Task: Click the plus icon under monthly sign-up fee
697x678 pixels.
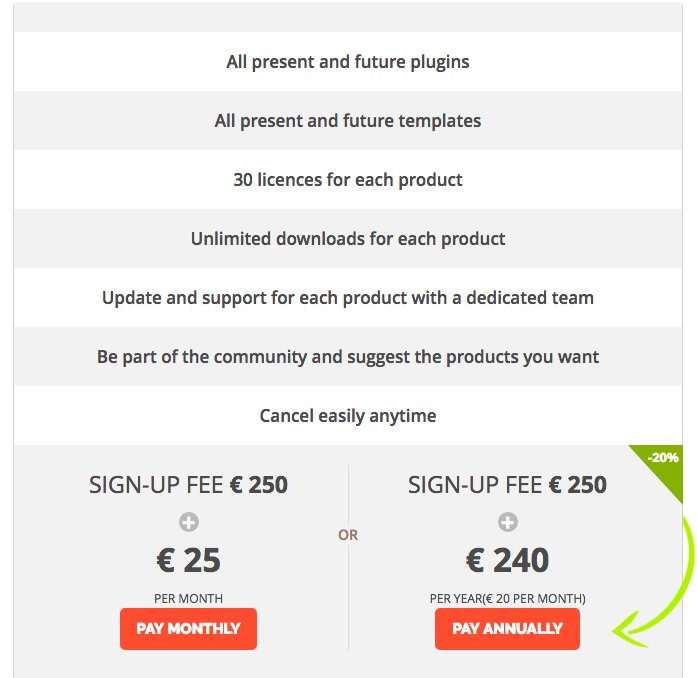Action: (189, 522)
